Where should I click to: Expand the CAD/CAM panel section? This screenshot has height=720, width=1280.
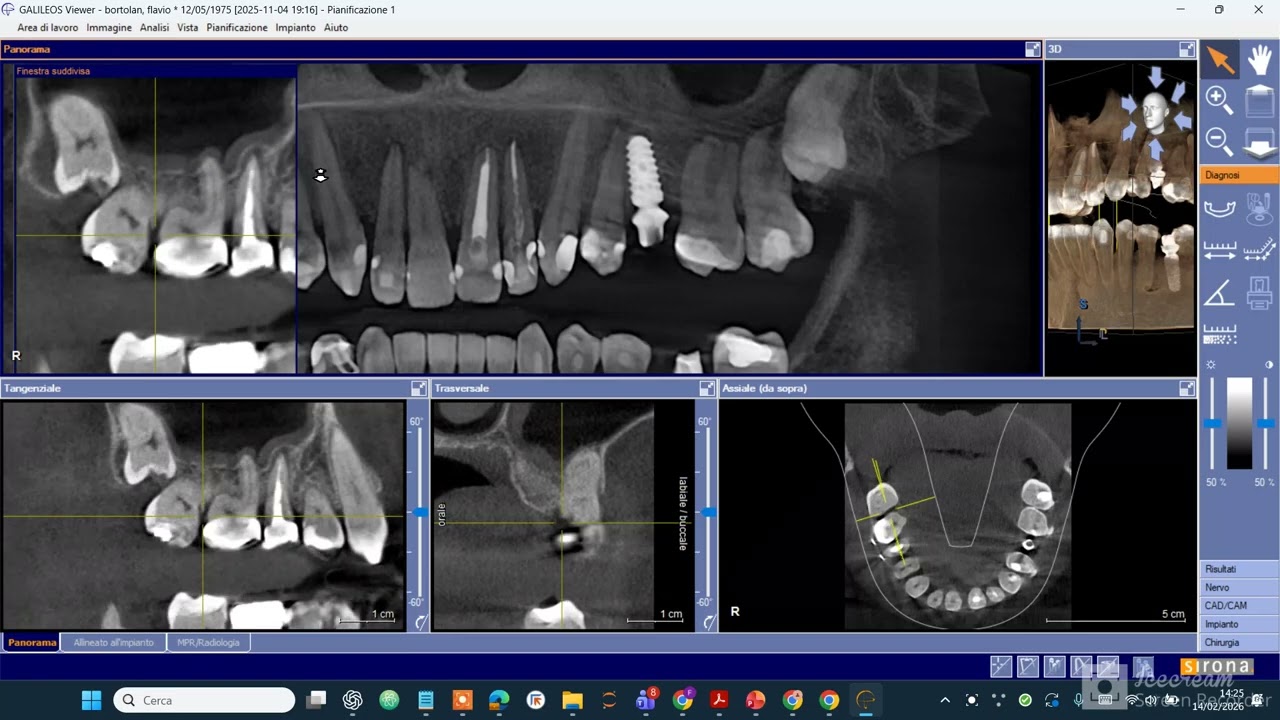[x=1239, y=606]
